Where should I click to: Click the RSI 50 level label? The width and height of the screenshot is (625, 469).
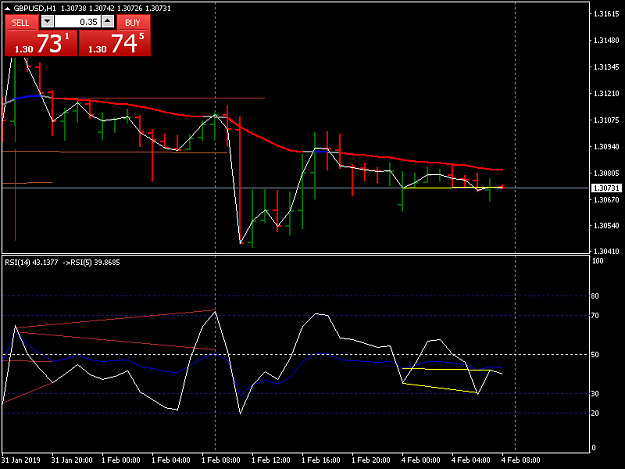595,355
